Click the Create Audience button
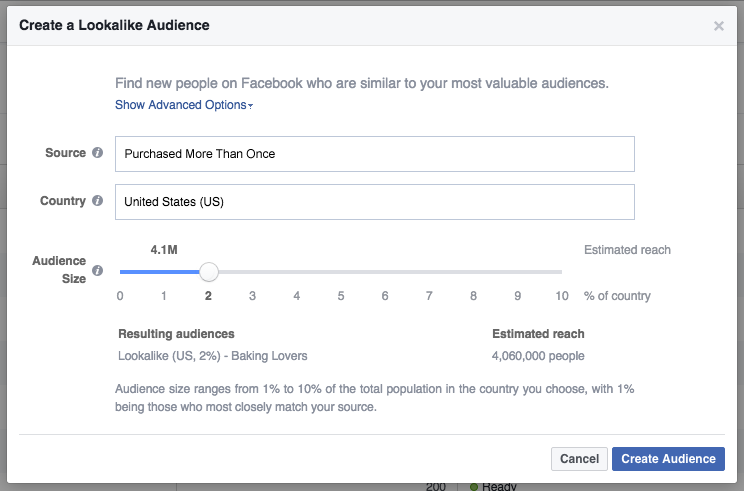 point(668,459)
